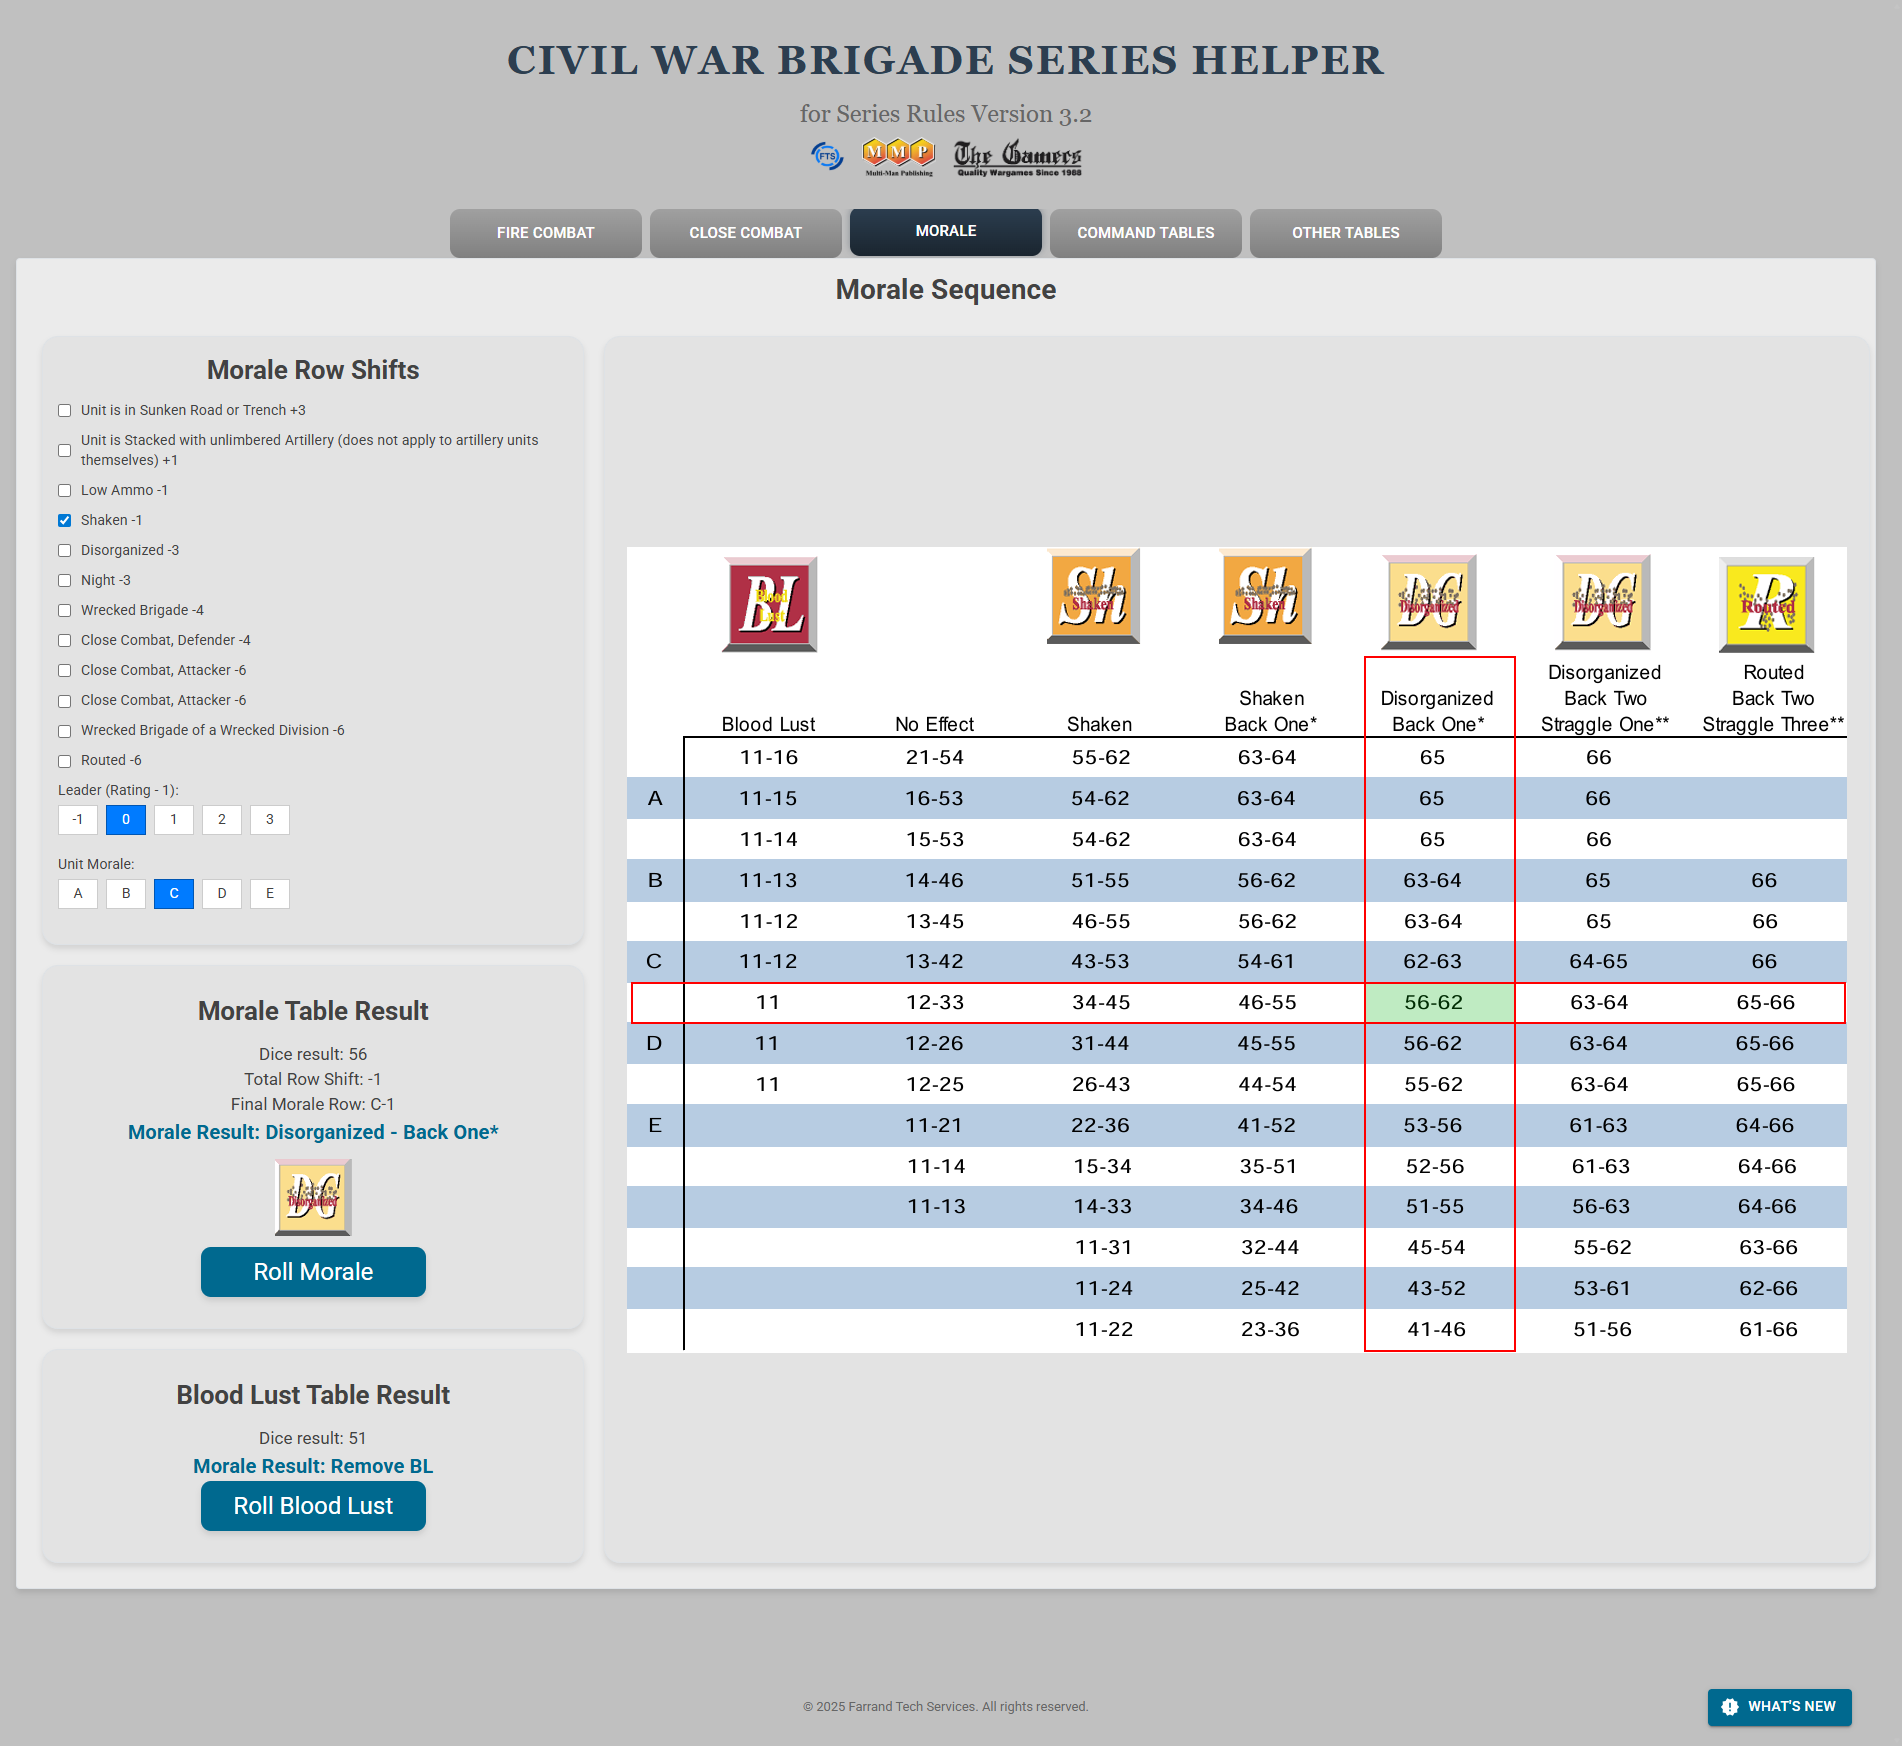This screenshot has height=1746, width=1902.
Task: Click the Shaken Back One counter icon
Action: coord(1265,596)
